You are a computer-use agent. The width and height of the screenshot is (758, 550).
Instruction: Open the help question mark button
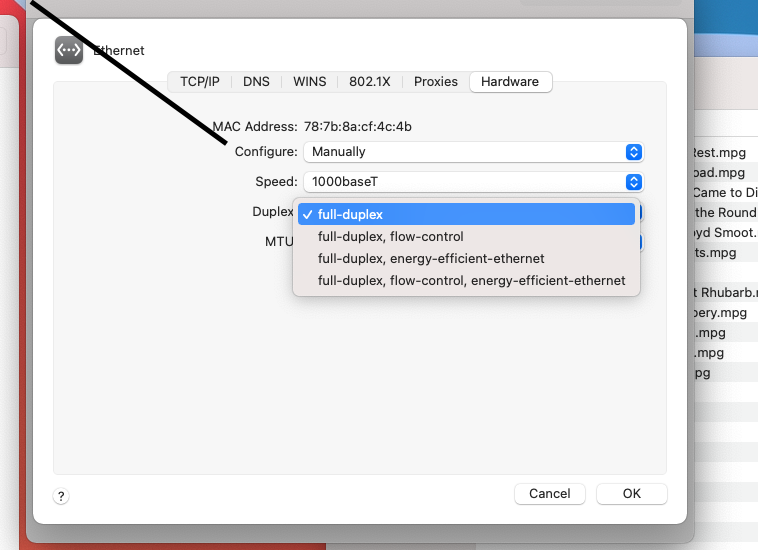pyautogui.click(x=61, y=496)
